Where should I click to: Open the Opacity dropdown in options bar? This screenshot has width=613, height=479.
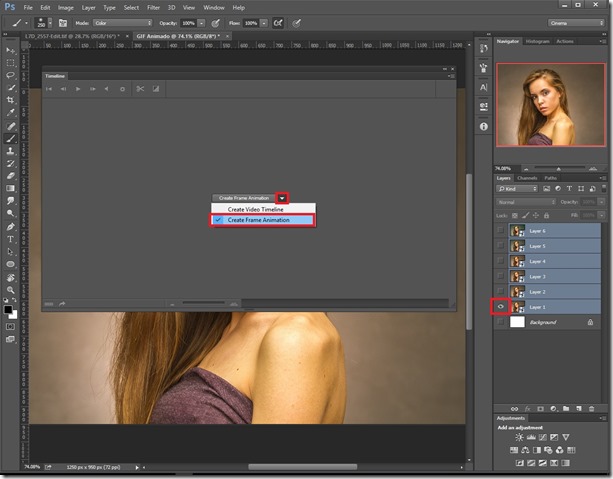[x=201, y=23]
